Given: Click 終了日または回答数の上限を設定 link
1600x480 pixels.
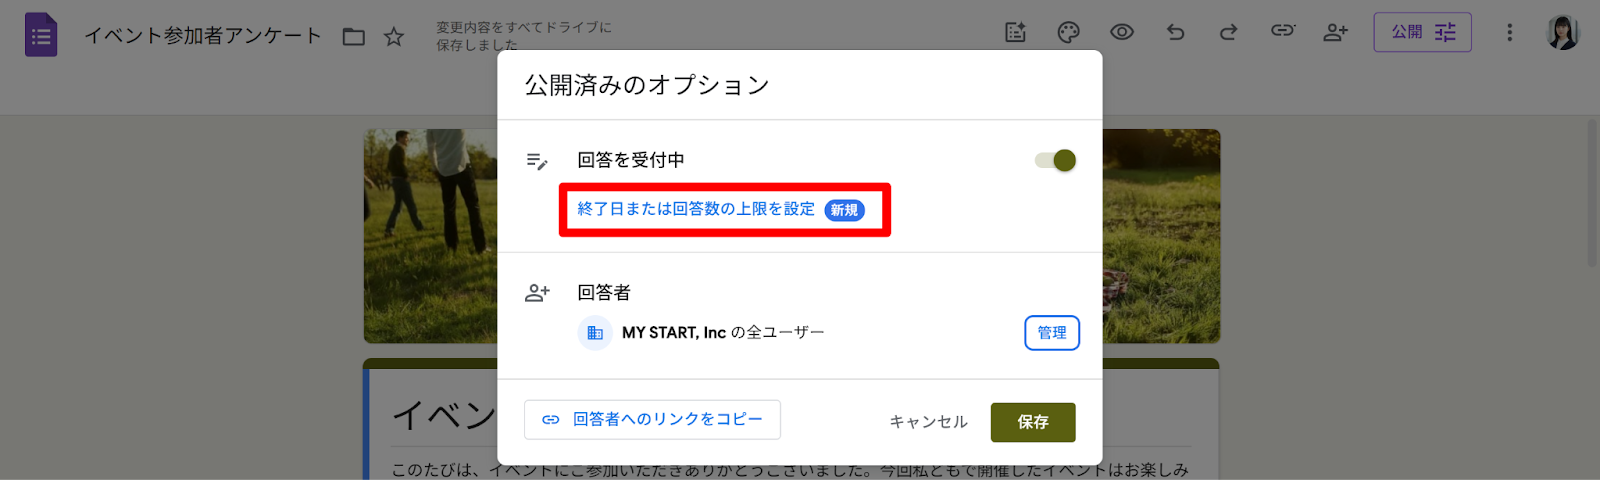Looking at the screenshot, I should 696,209.
